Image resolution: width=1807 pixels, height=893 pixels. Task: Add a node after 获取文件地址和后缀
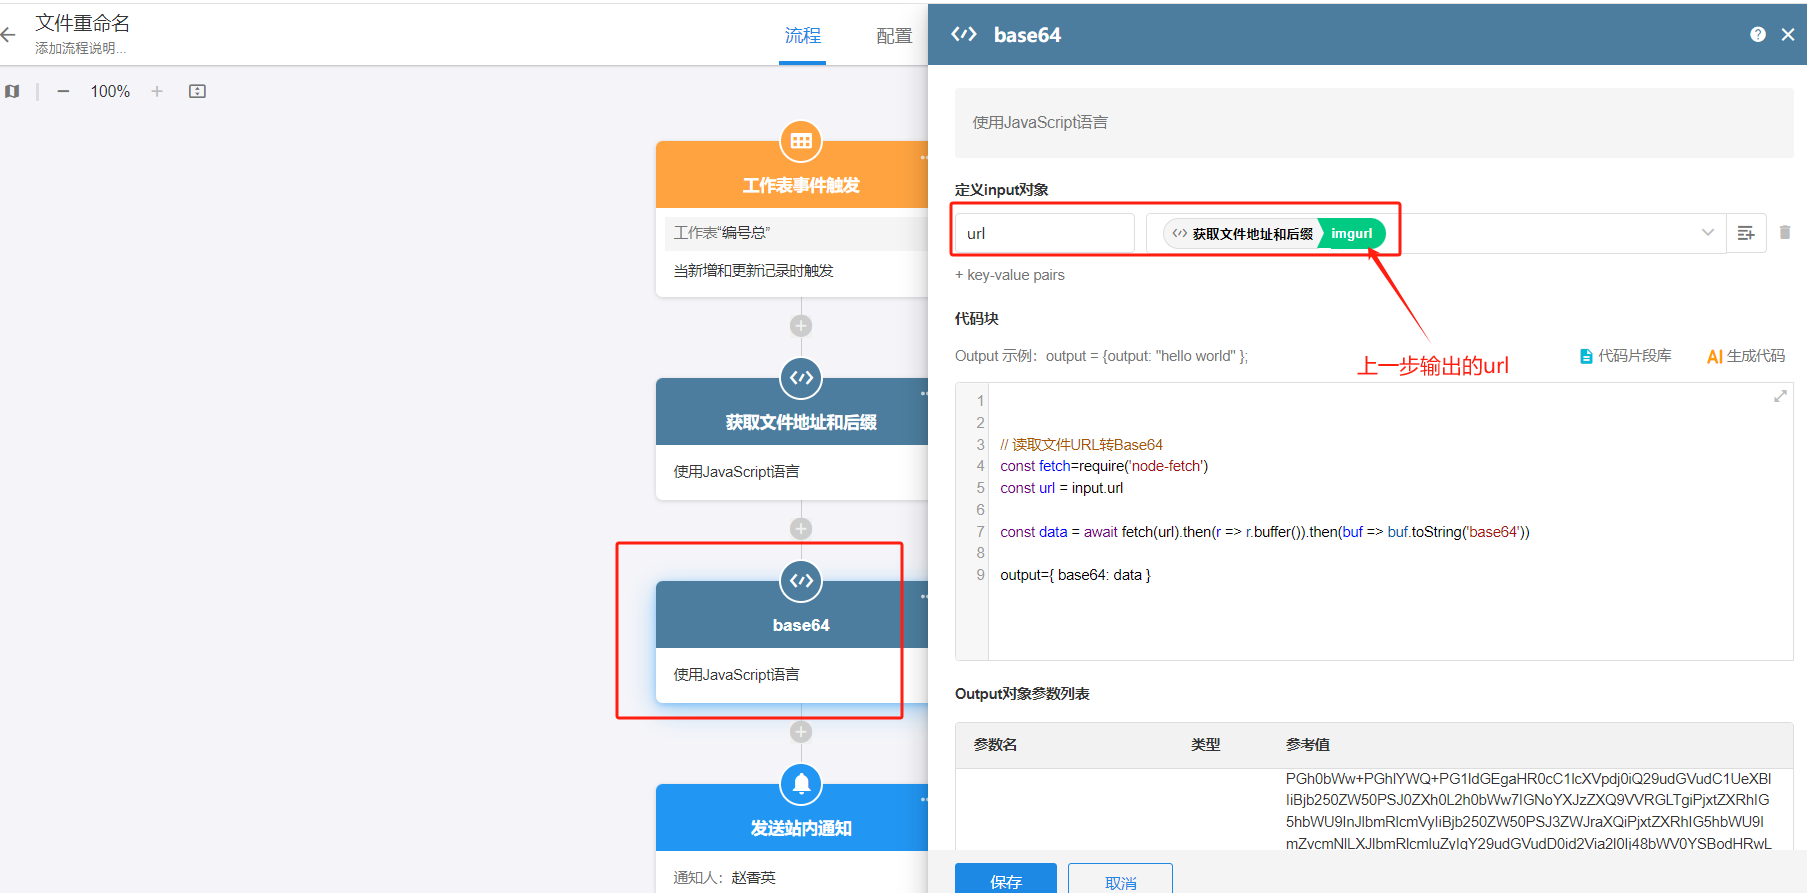801,529
